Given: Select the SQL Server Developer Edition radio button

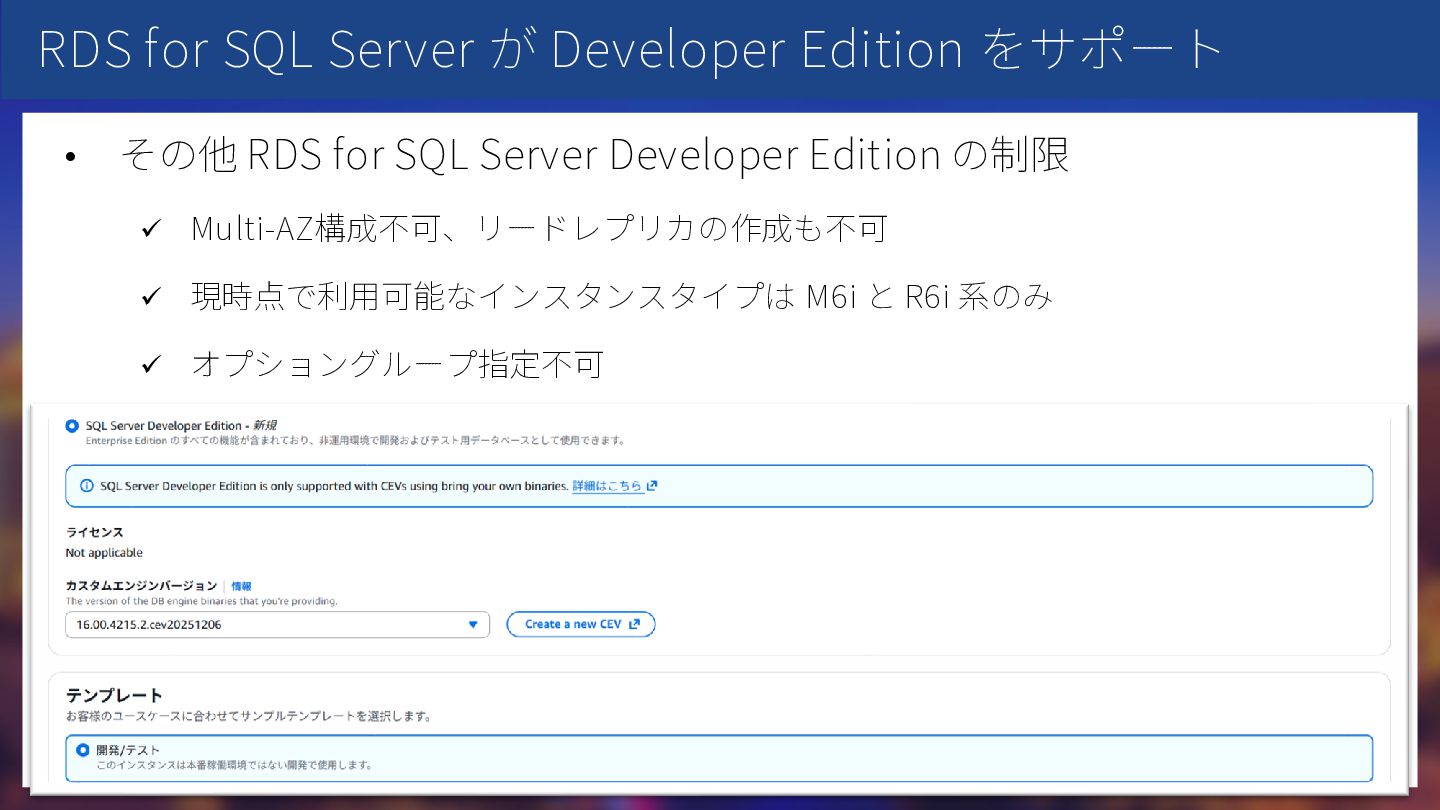Looking at the screenshot, I should point(71,426).
